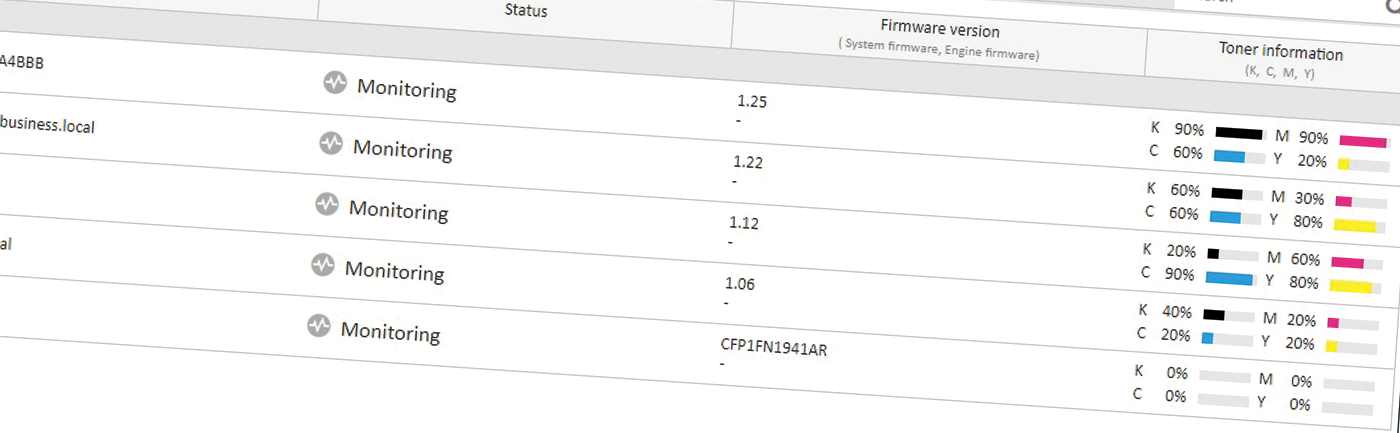
Task: Click the Monitoring pulse icon beside firmware 1.22
Action: (331, 144)
